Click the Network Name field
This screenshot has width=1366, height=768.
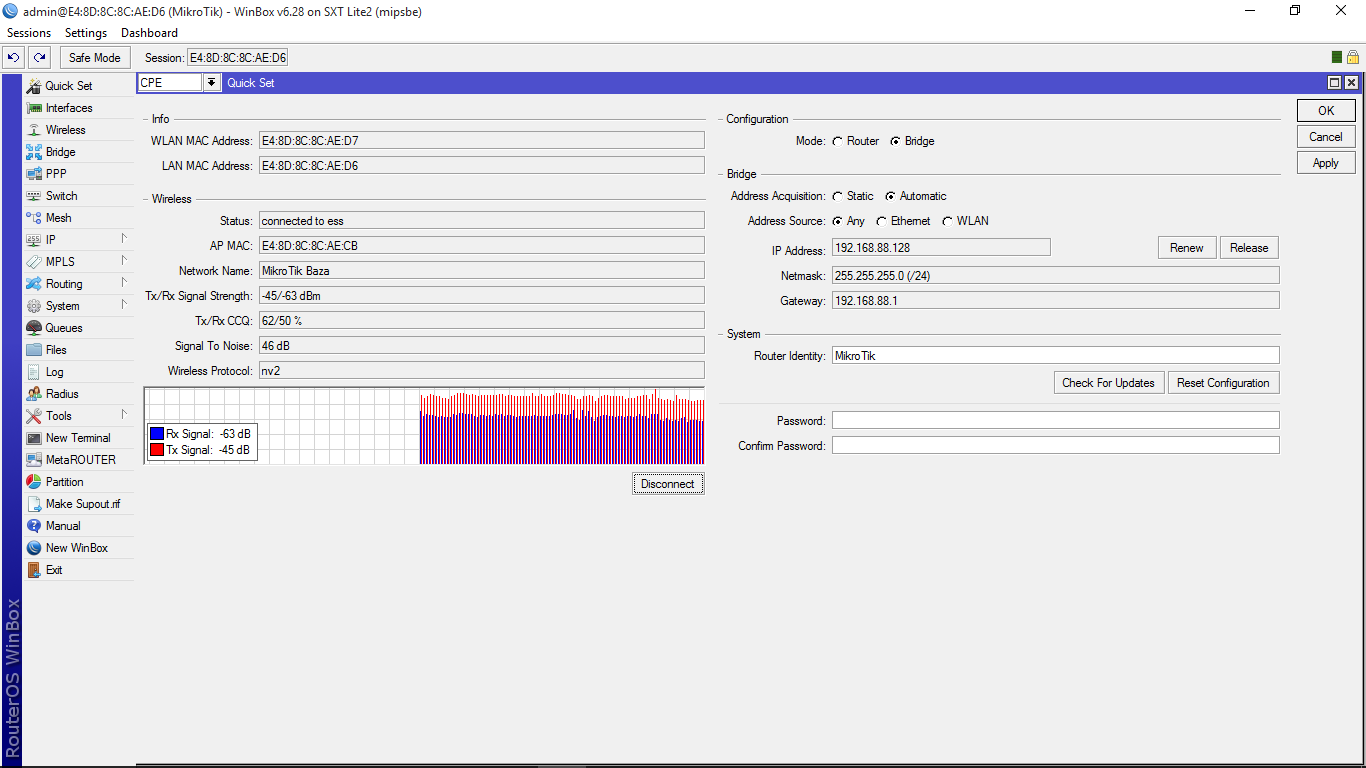(x=481, y=270)
